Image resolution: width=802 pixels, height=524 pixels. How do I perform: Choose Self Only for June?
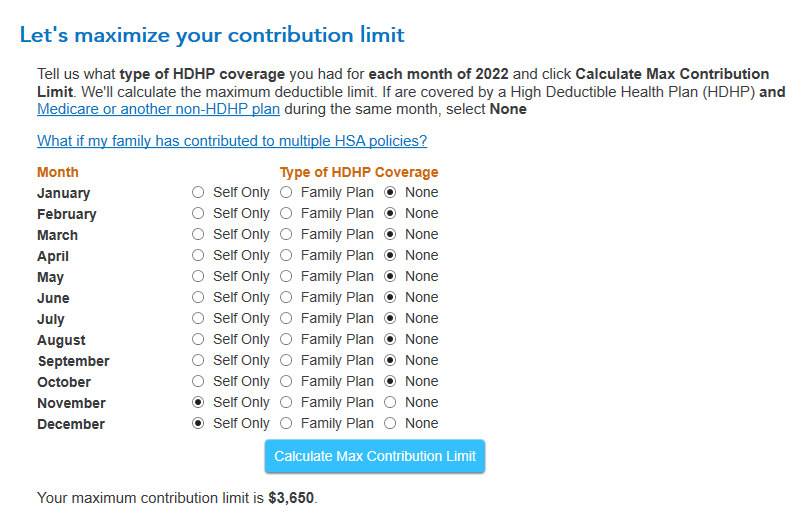coord(198,297)
